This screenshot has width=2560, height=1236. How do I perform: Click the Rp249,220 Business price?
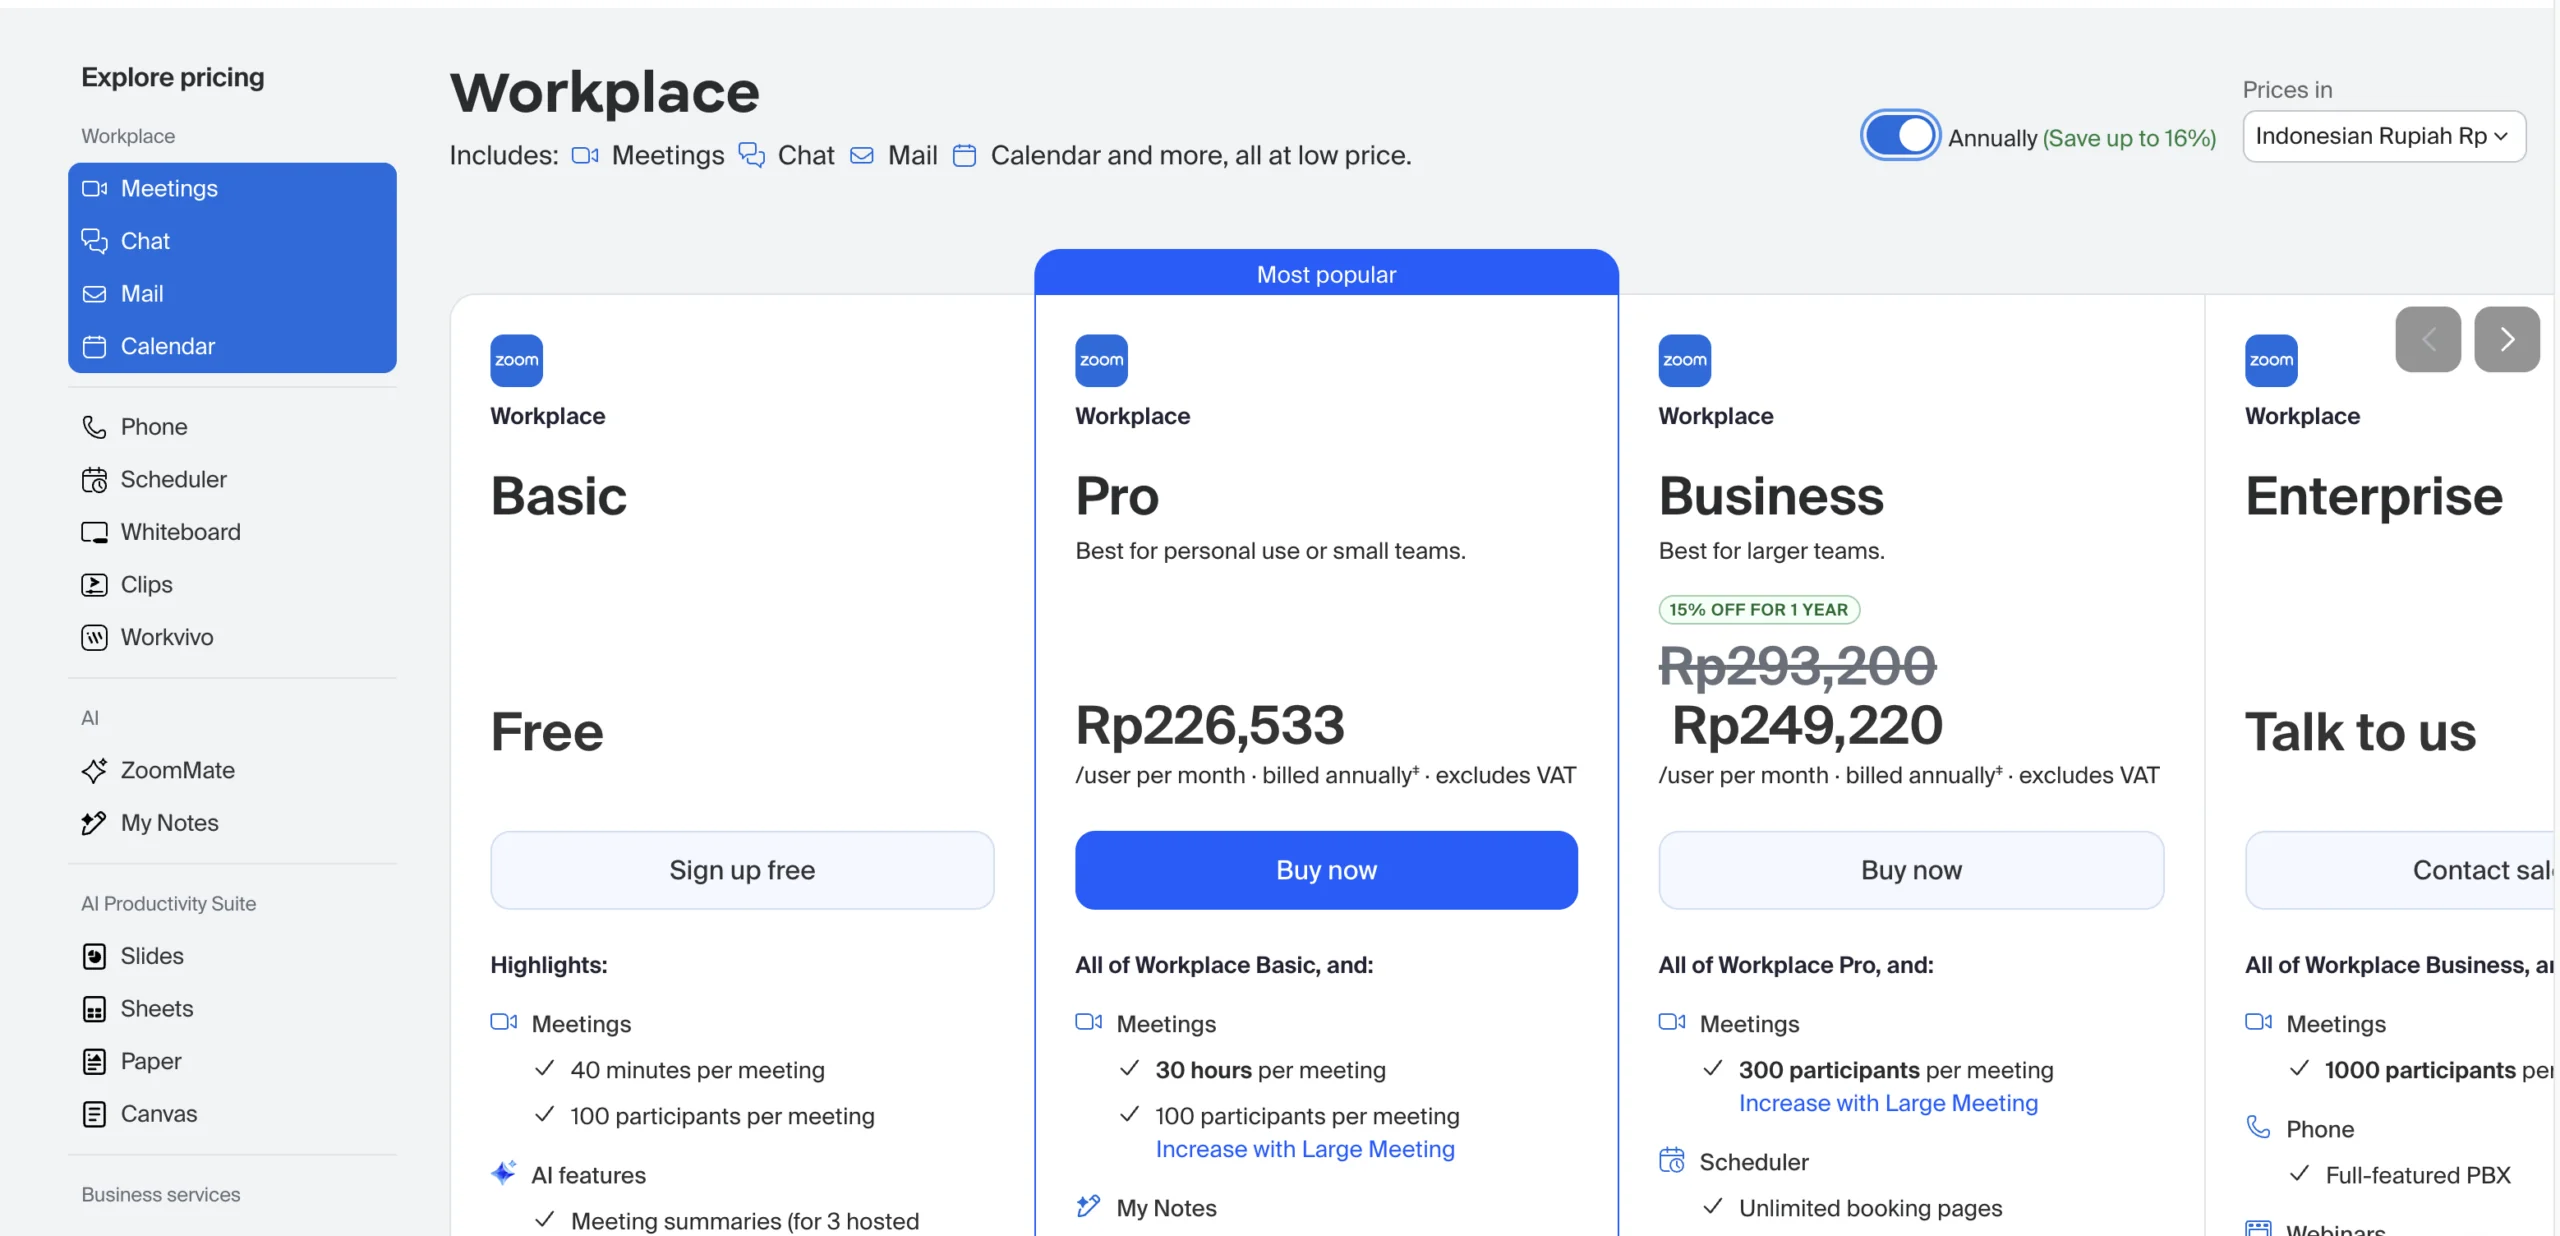pos(1808,725)
